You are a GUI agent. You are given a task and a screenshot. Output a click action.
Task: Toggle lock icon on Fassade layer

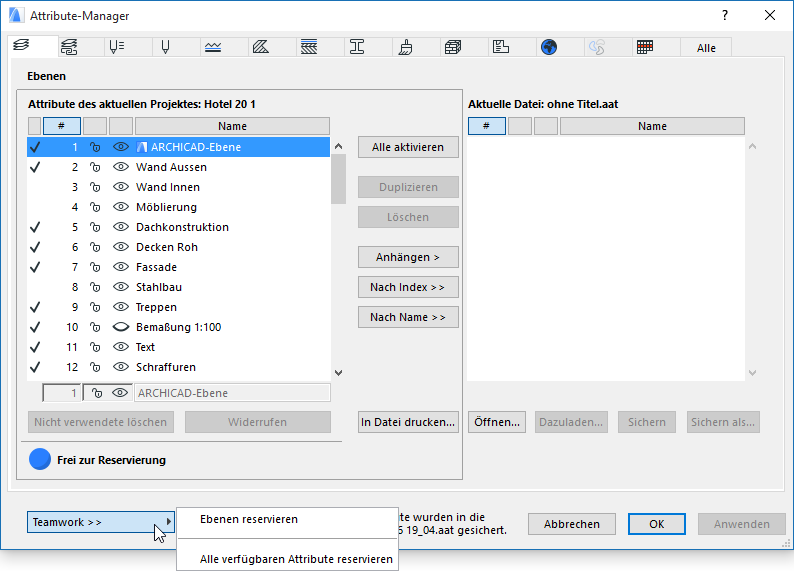(95, 267)
